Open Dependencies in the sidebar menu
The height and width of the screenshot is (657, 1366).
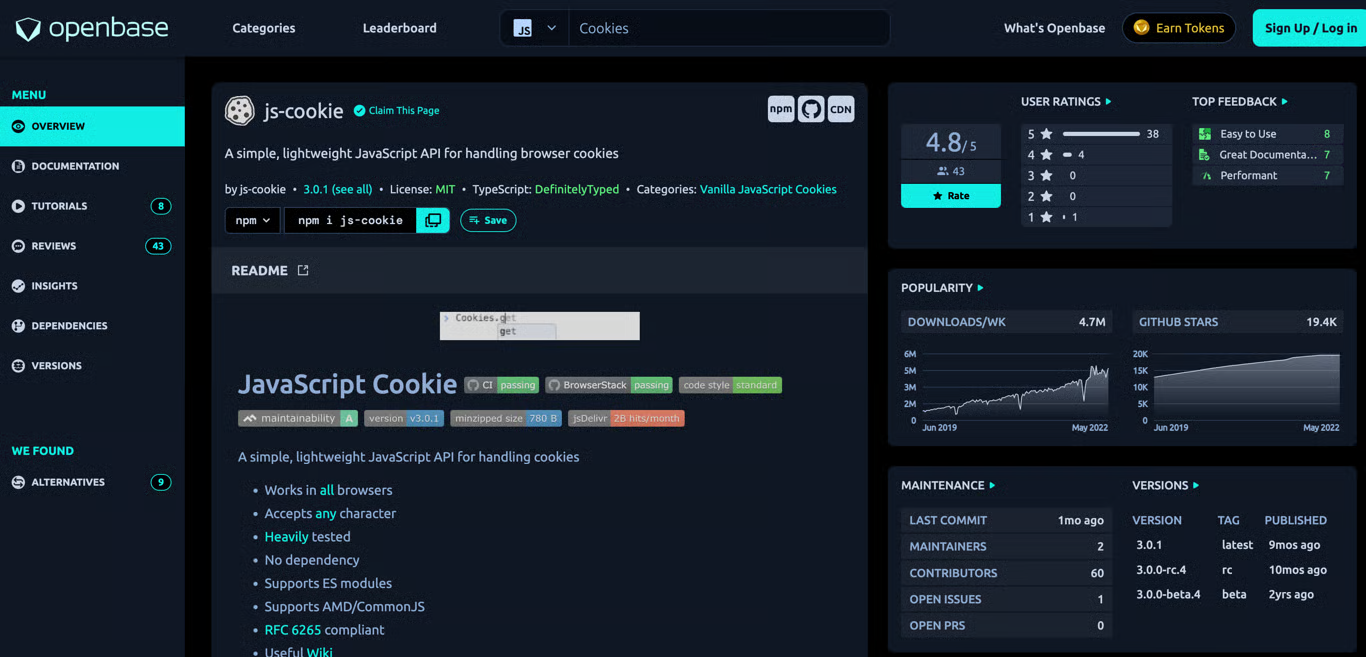click(92, 326)
